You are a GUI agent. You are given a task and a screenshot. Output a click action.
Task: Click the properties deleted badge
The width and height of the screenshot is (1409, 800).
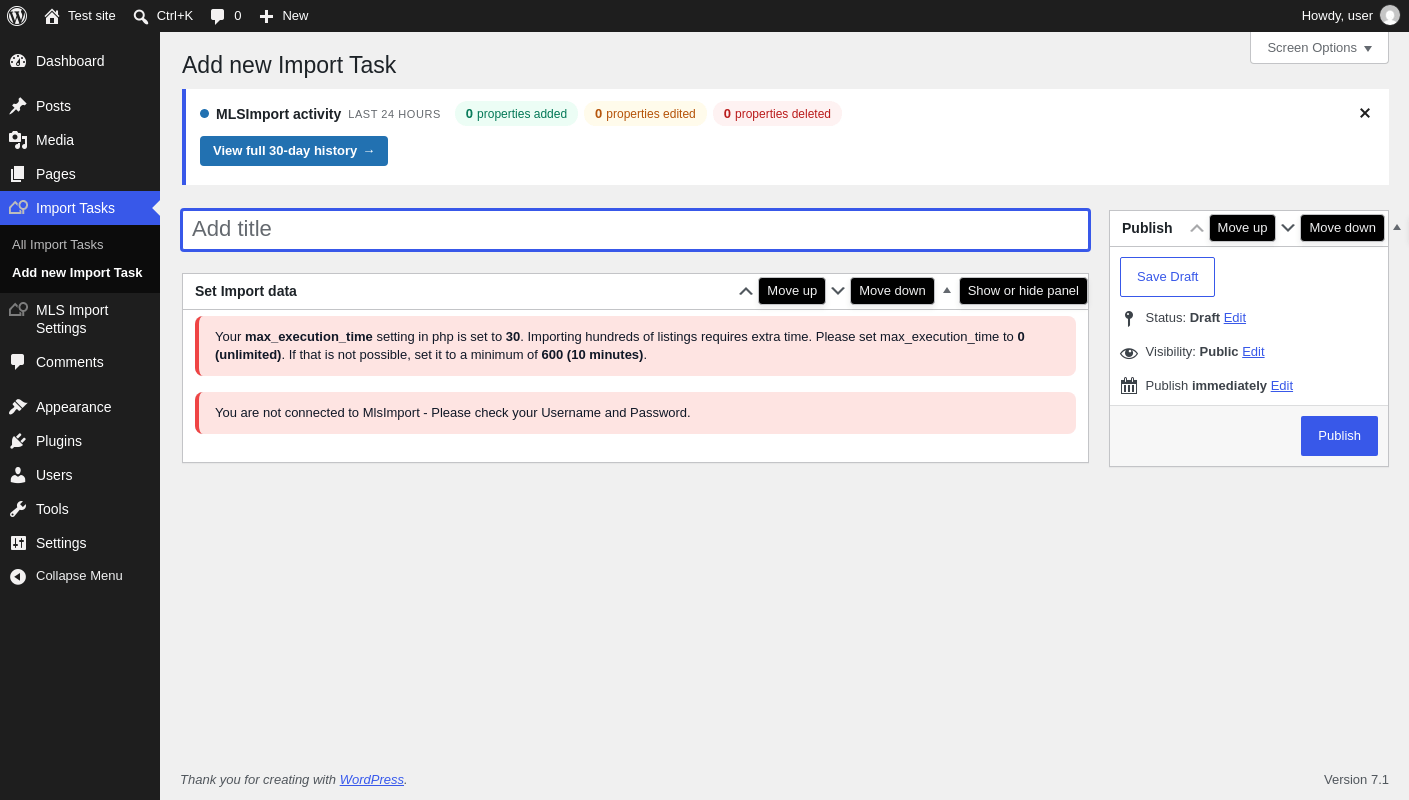click(x=777, y=114)
